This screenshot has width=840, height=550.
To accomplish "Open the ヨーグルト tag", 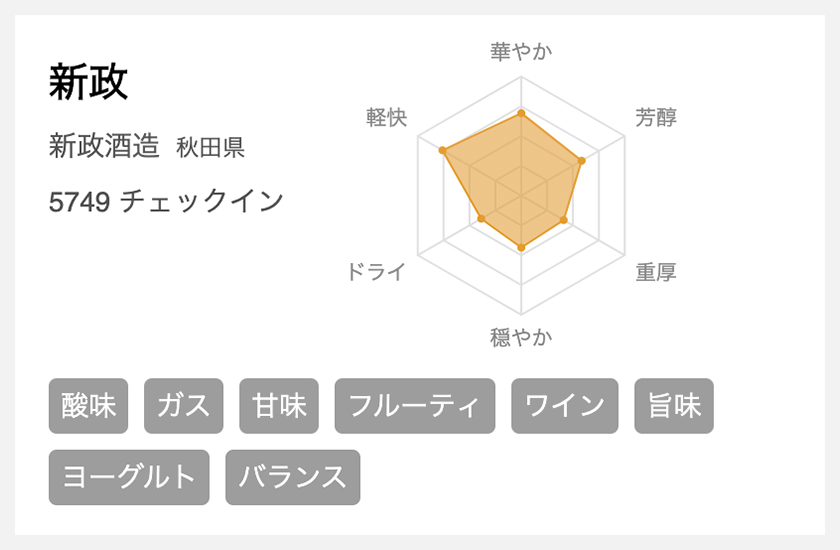I will click(x=129, y=477).
